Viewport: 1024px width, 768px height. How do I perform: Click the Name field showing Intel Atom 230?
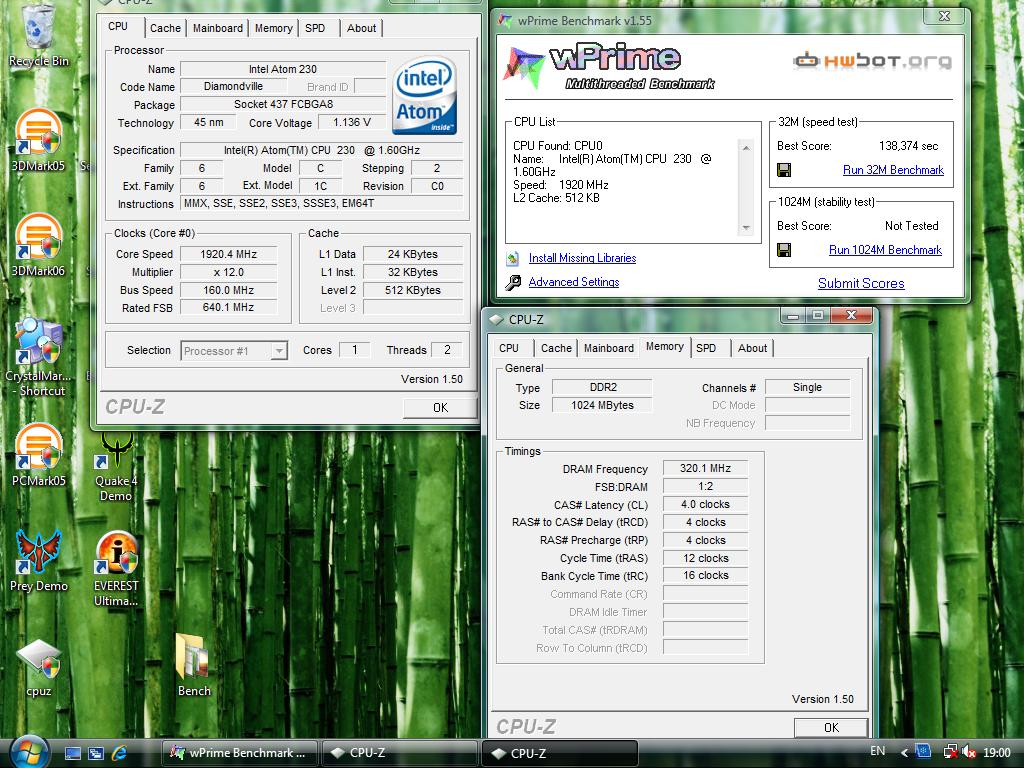point(283,69)
